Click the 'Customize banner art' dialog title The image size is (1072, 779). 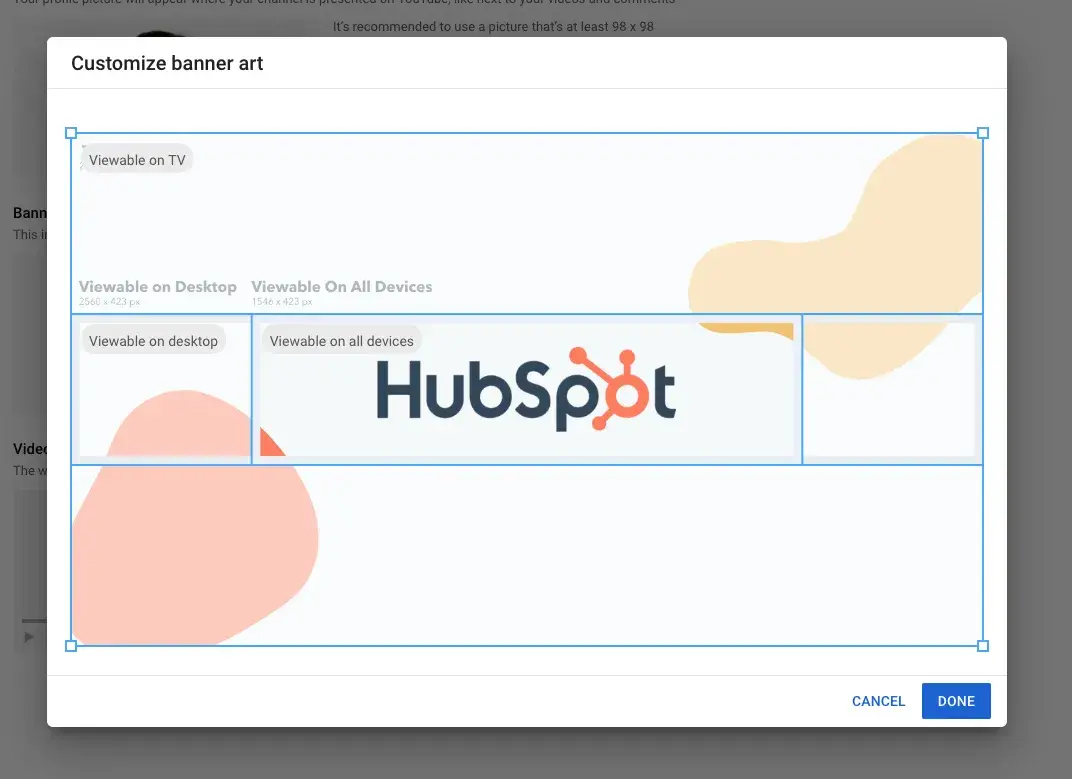click(167, 63)
